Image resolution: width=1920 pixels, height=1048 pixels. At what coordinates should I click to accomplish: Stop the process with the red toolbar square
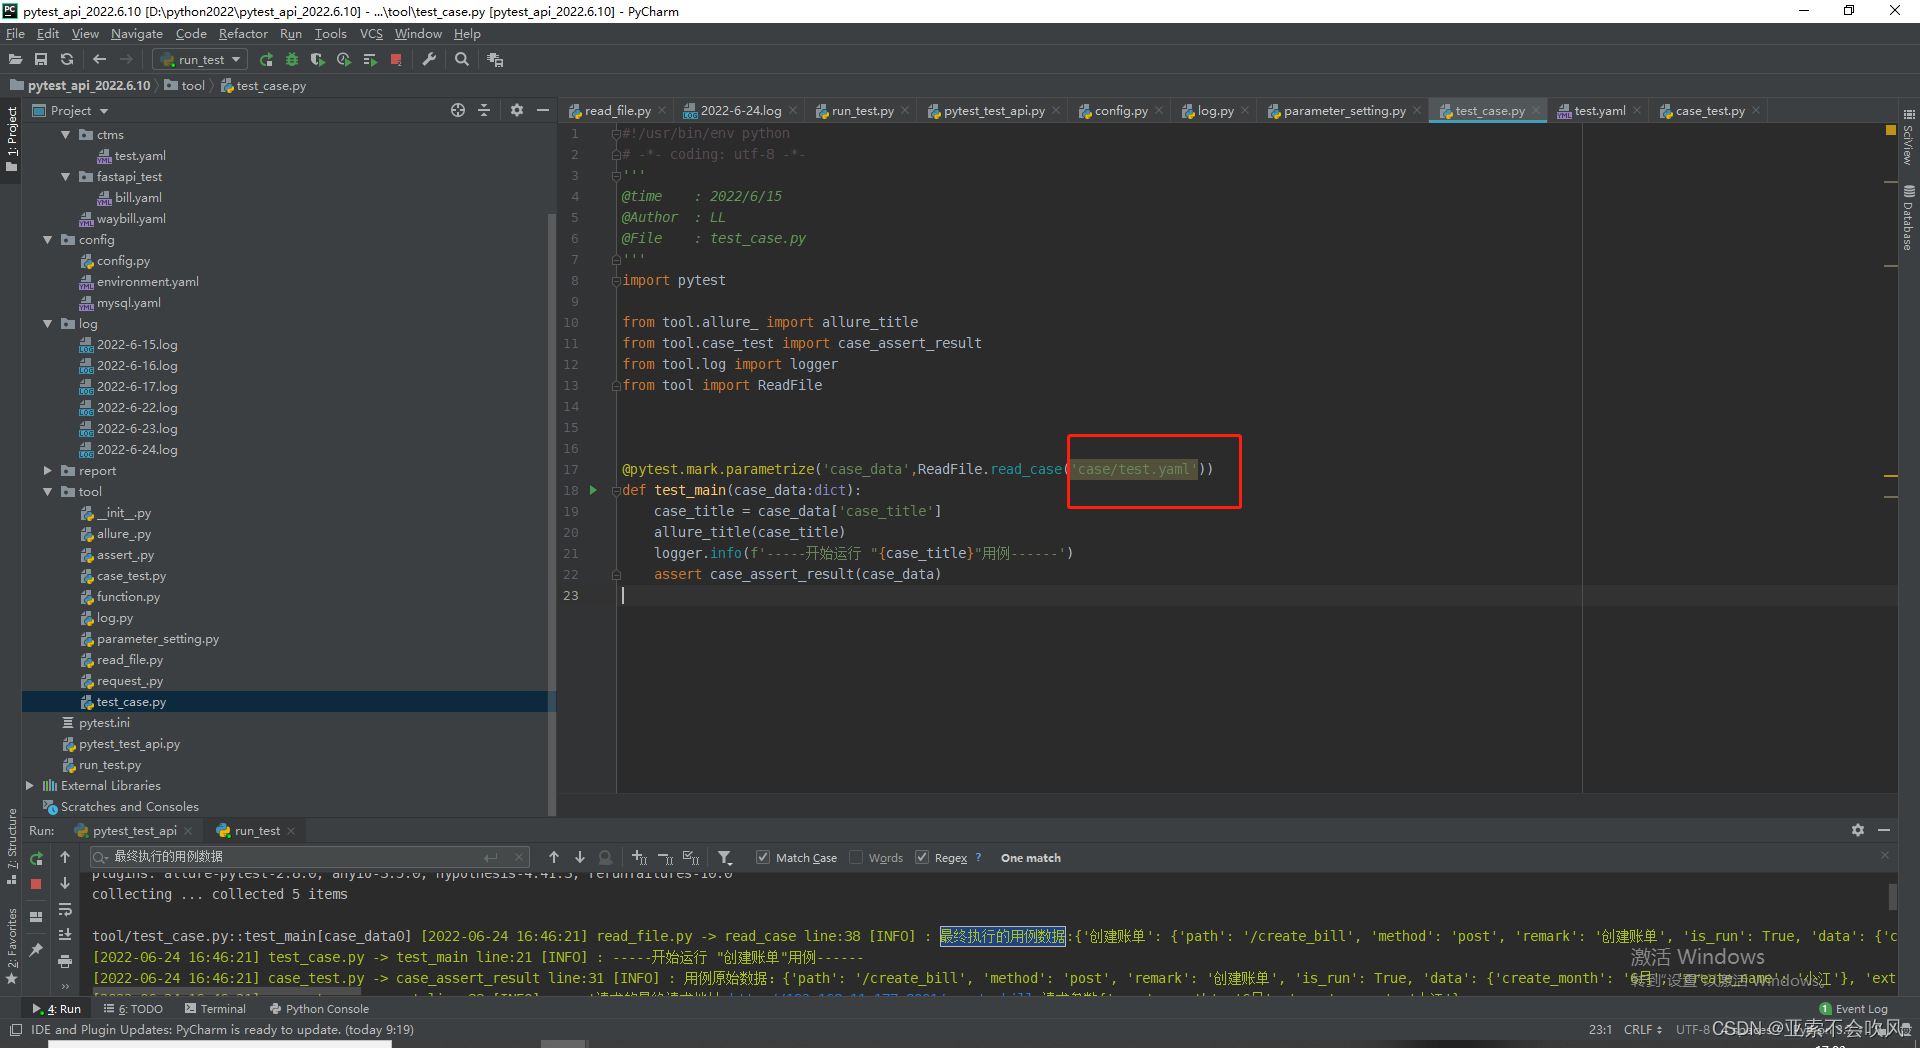point(396,60)
